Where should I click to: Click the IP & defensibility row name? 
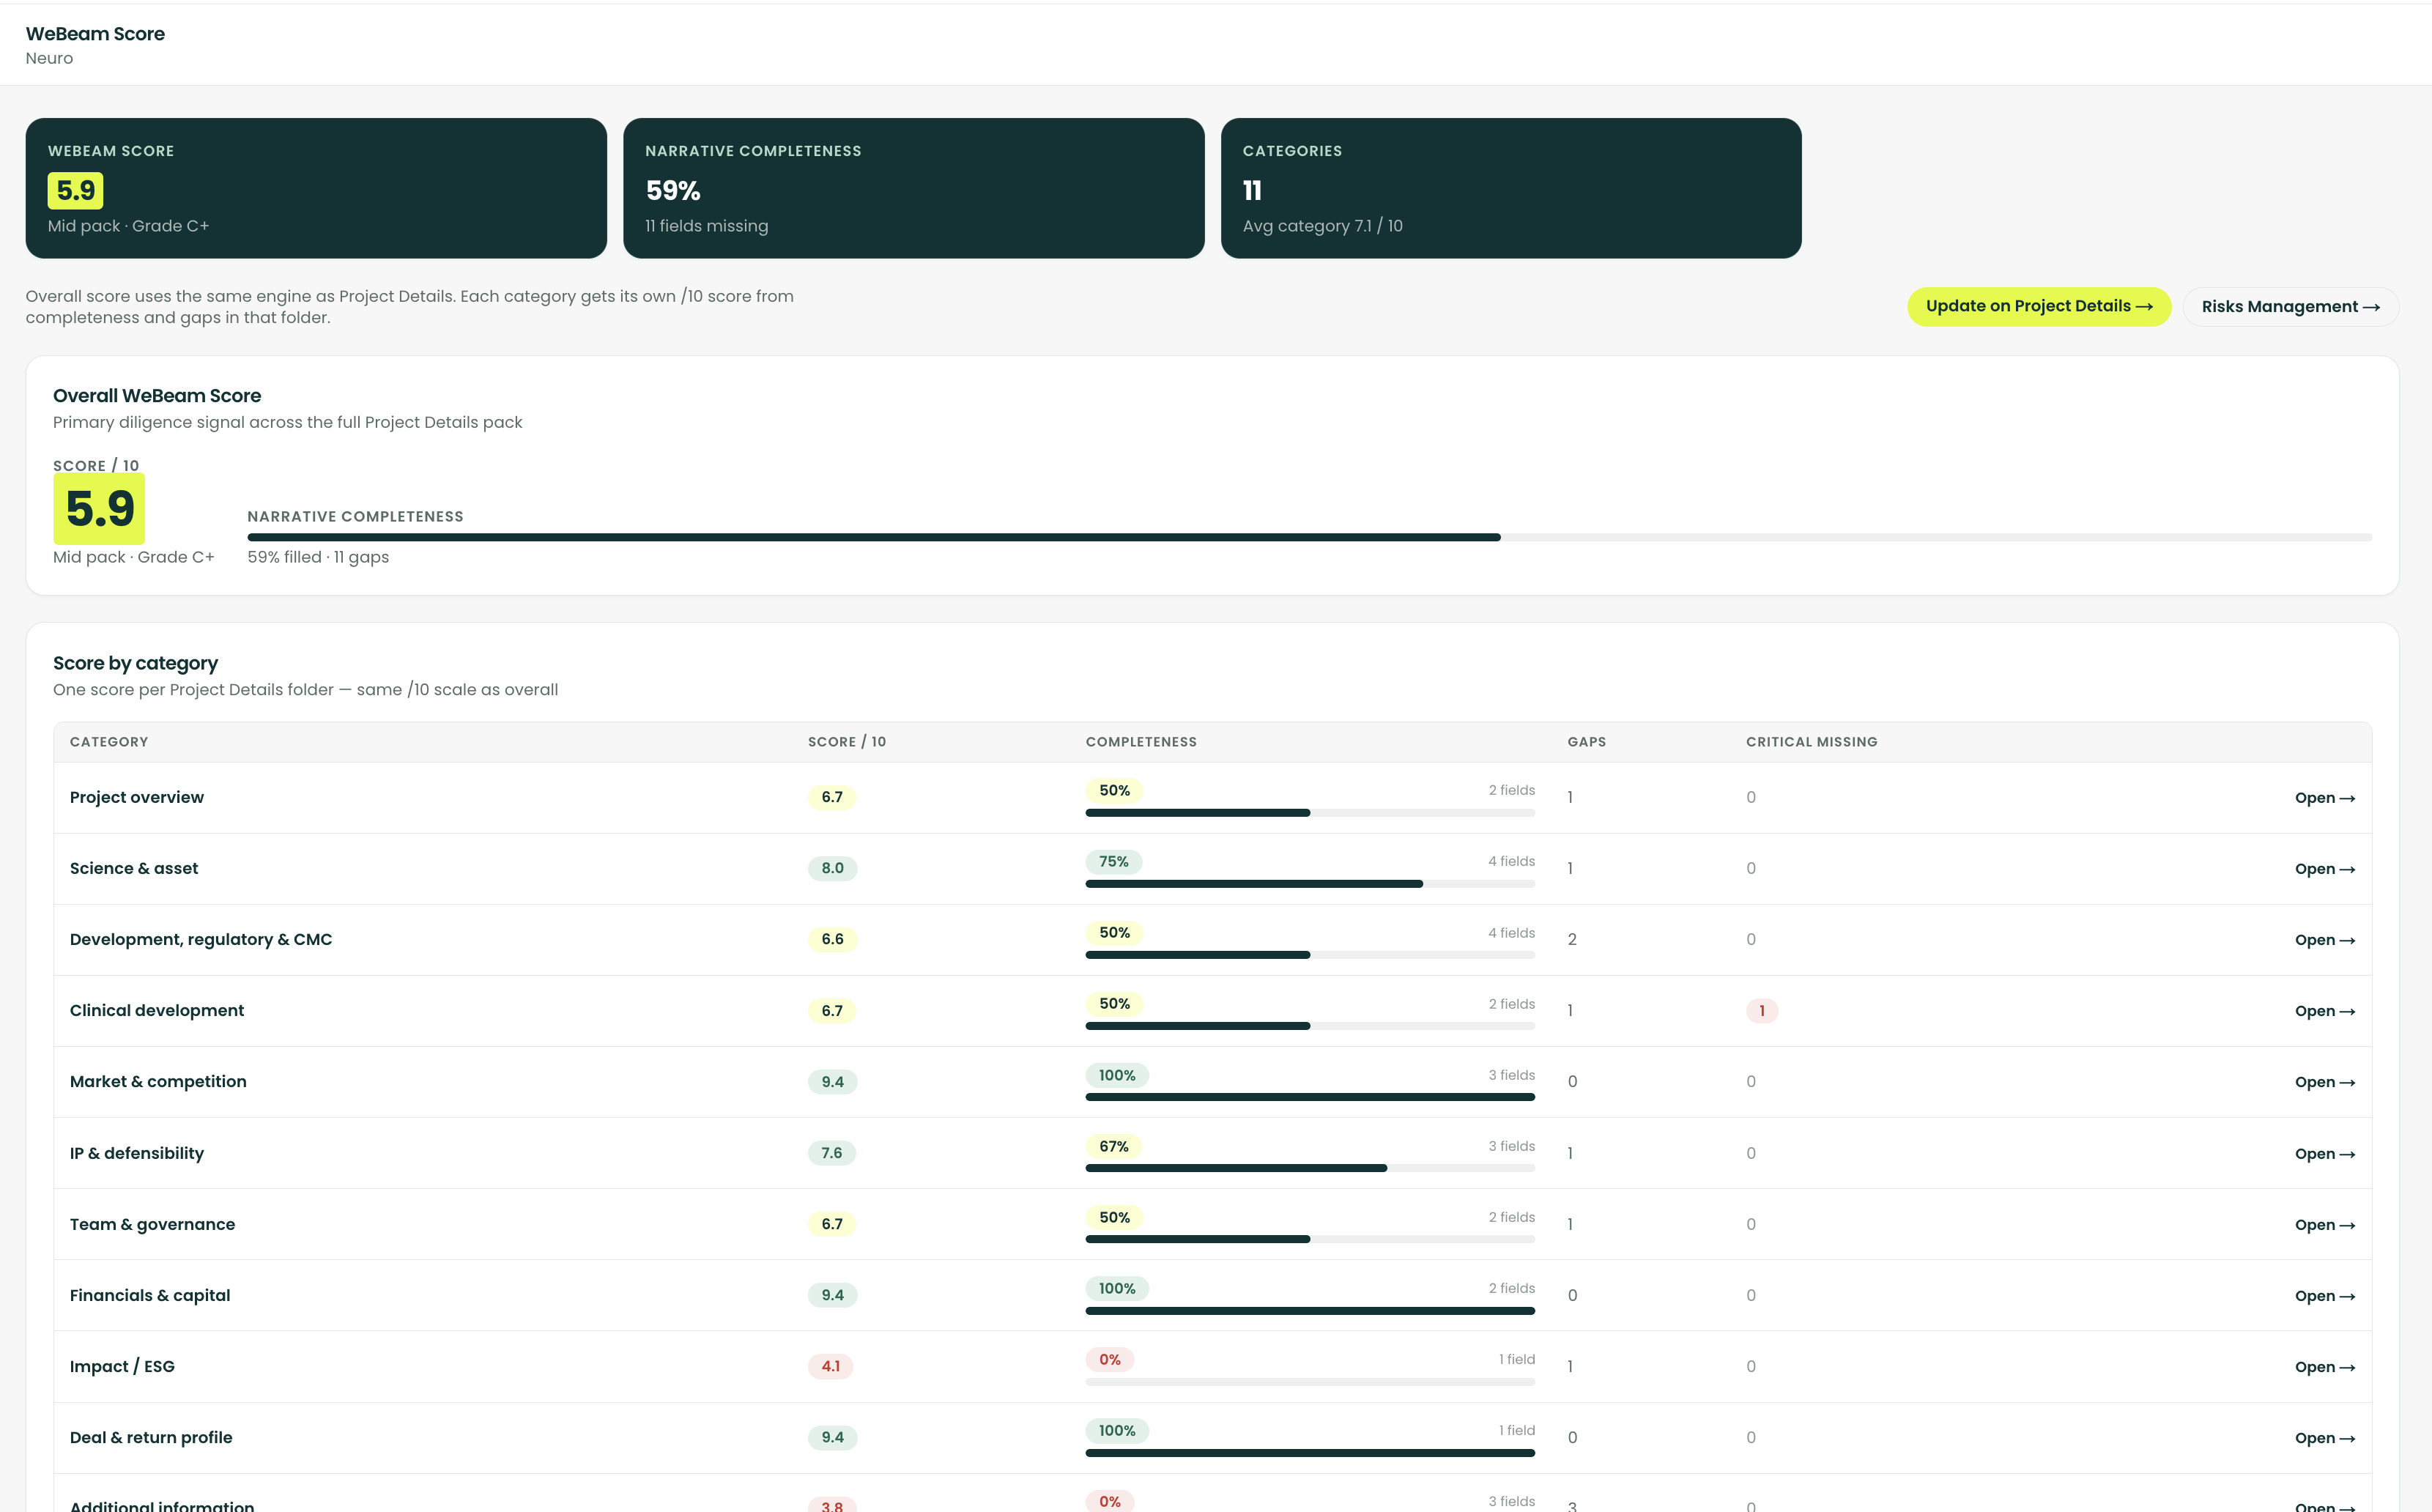(137, 1153)
